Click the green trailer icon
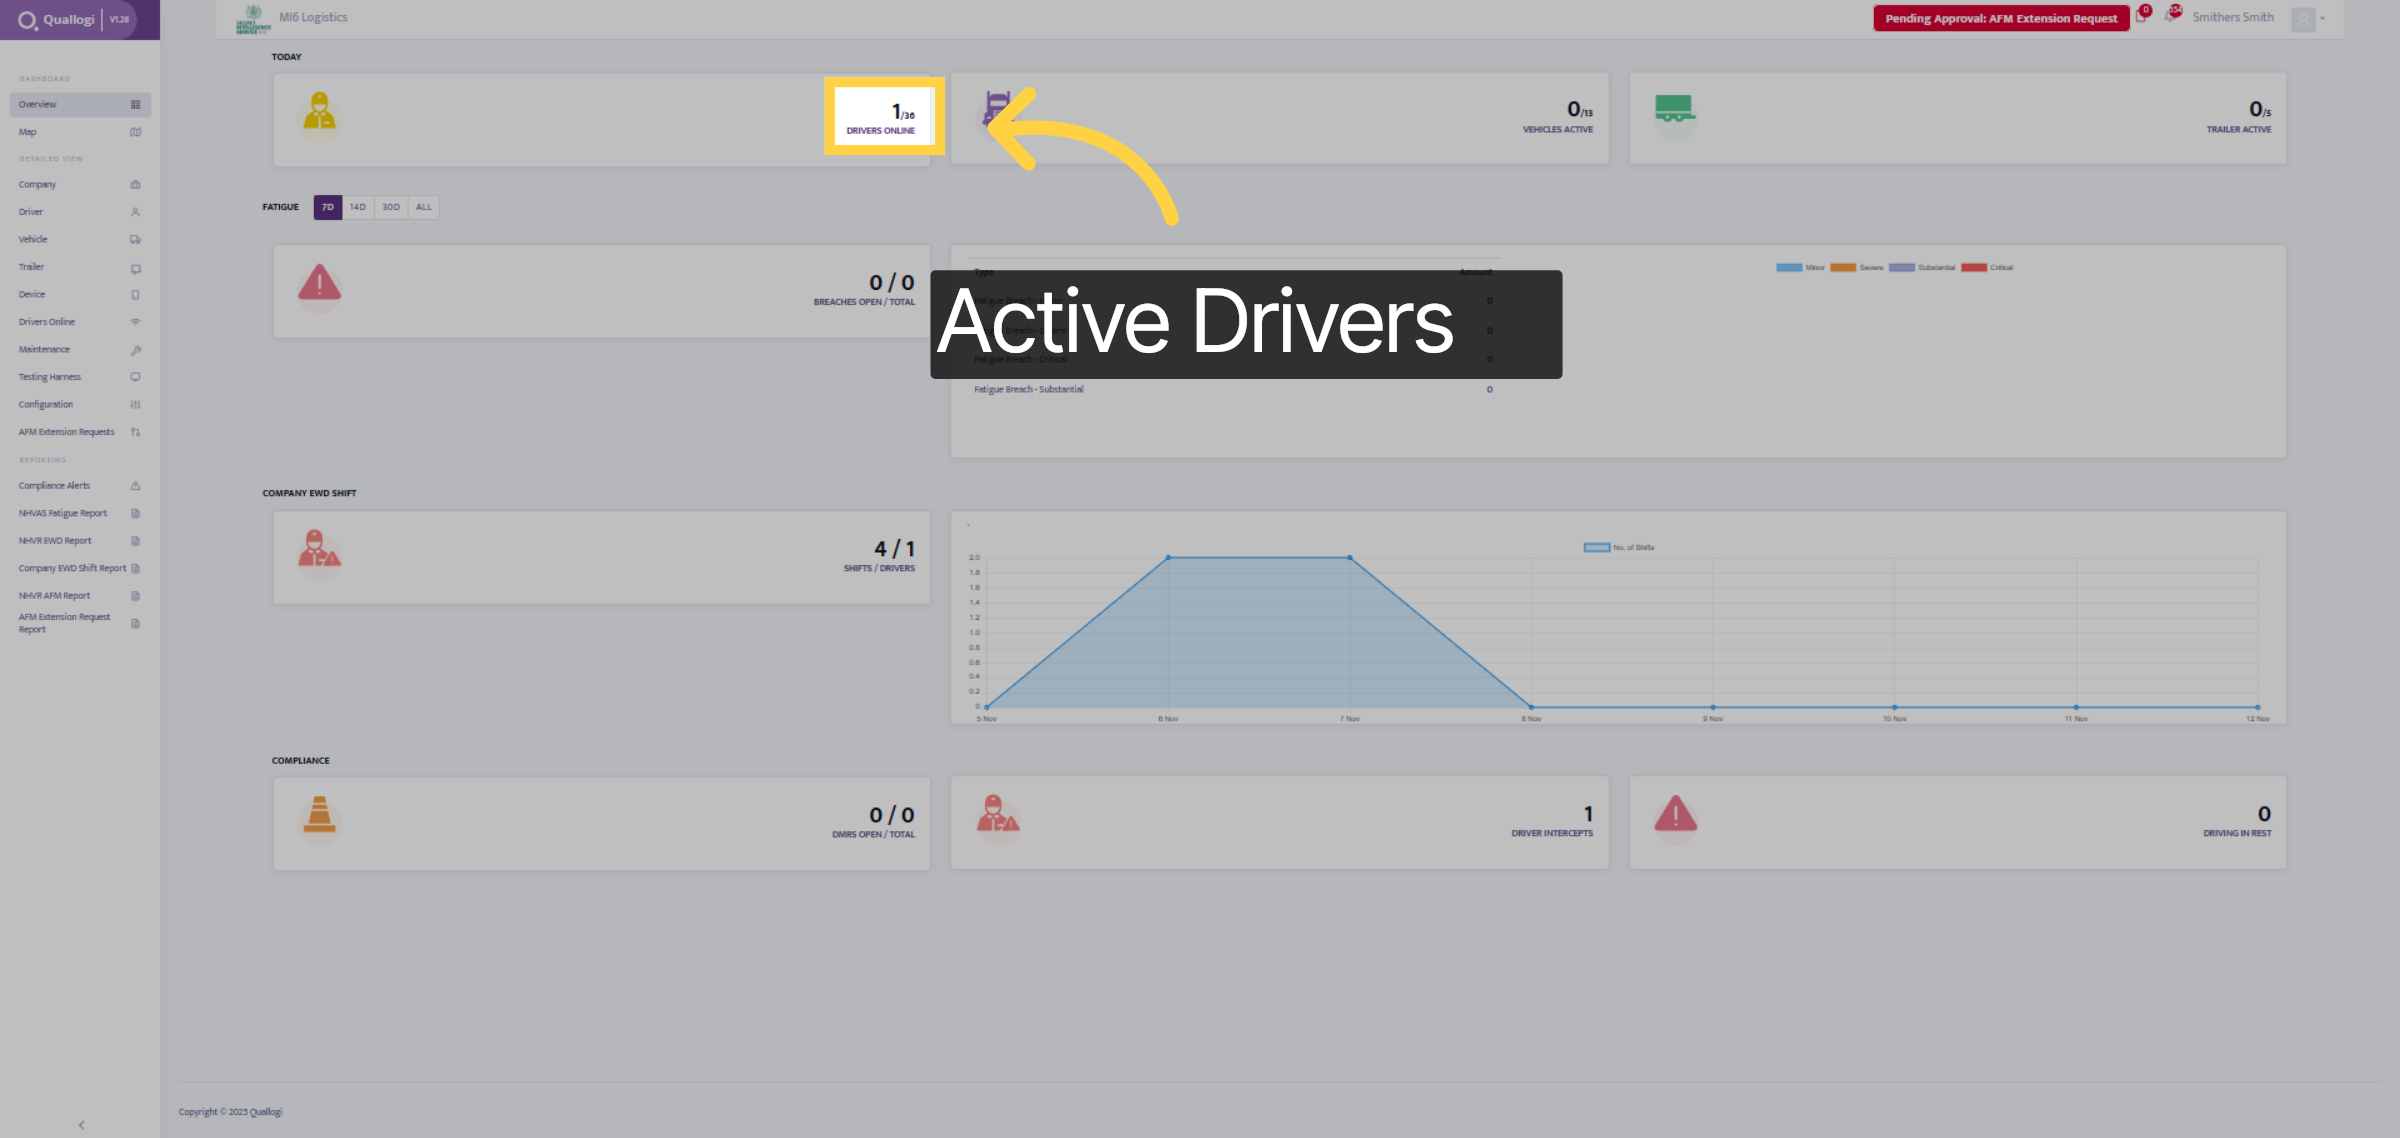The image size is (2400, 1138). tap(1674, 110)
